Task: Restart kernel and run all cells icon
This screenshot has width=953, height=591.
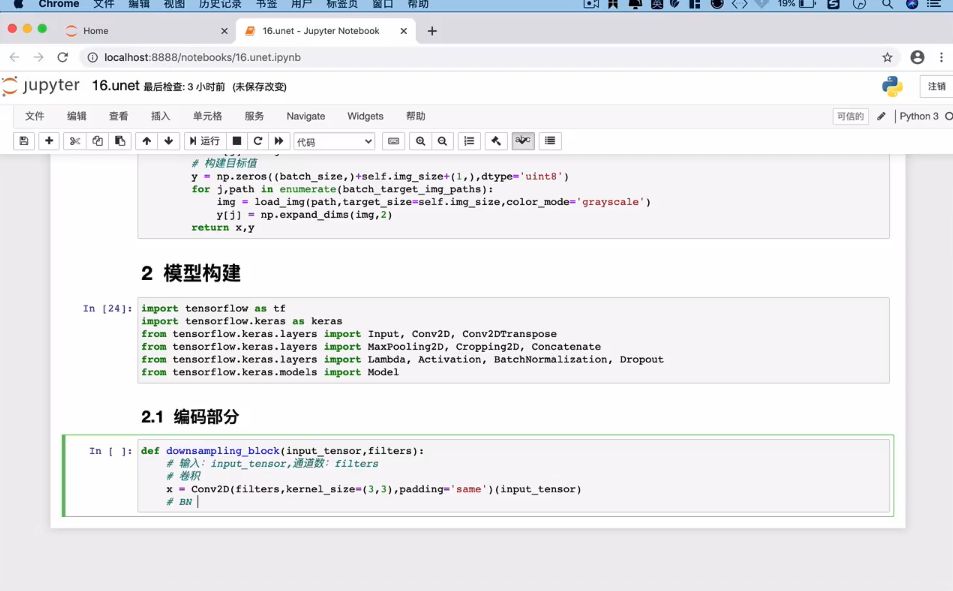Action: point(278,141)
